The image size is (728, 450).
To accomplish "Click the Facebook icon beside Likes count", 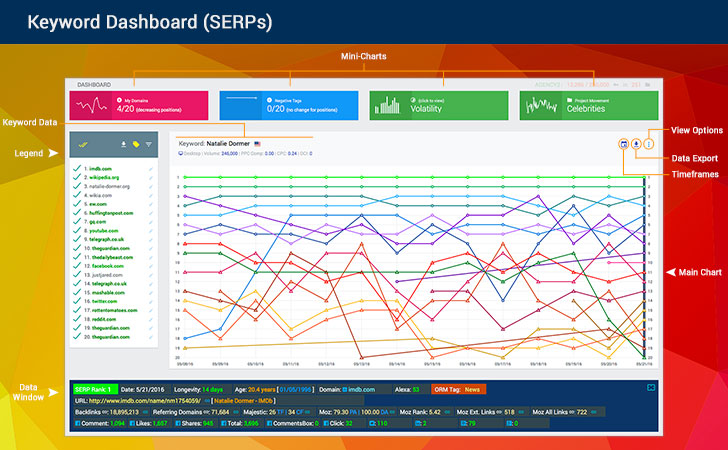I will (x=132, y=424).
